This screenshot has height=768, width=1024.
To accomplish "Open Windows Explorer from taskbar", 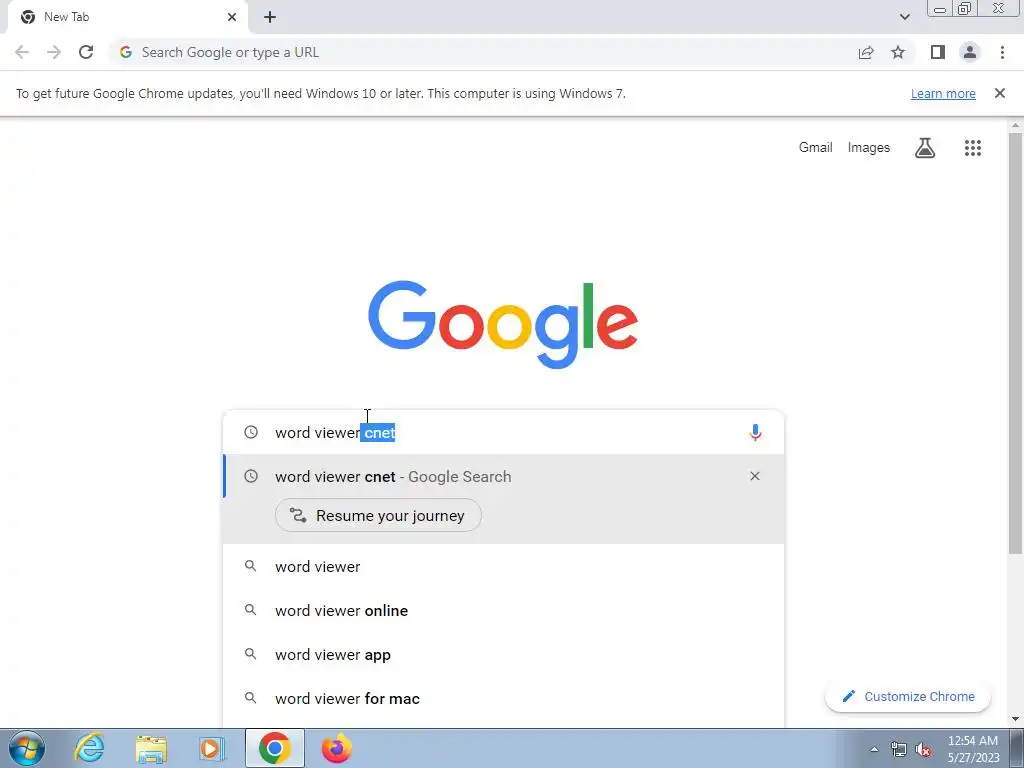I will 151,749.
